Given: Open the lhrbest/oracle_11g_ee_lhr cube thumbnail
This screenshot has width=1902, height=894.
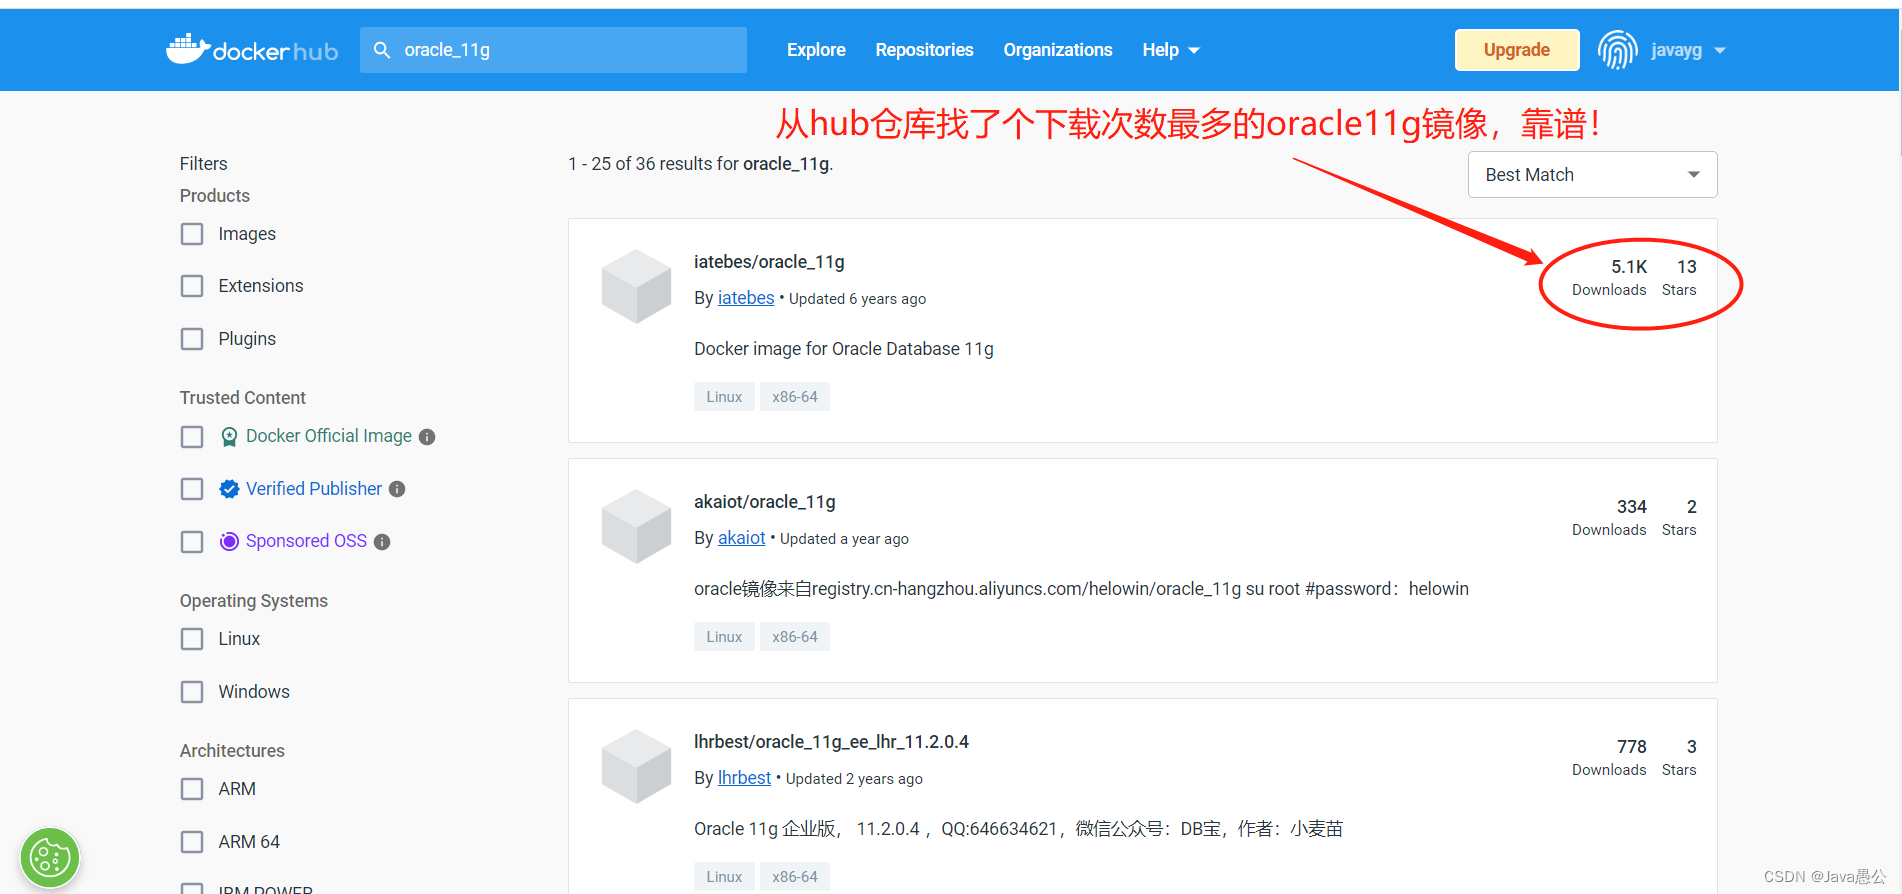Looking at the screenshot, I should [x=636, y=766].
